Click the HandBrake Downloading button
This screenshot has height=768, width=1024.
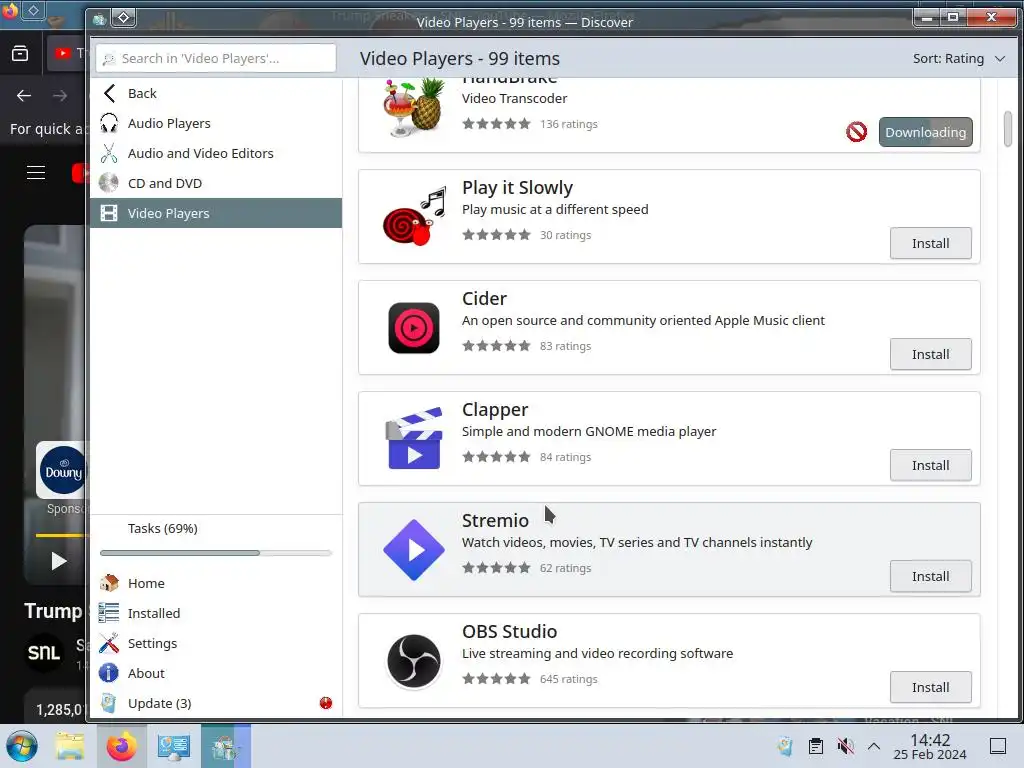925,133
